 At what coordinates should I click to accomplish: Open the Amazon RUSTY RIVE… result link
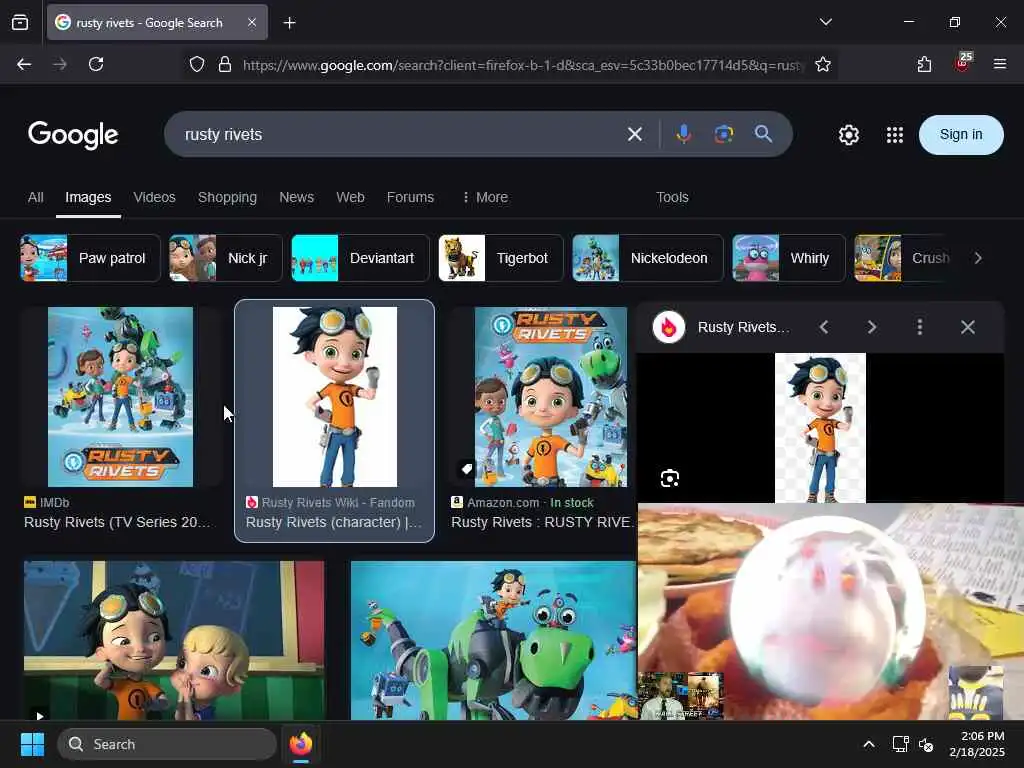[541, 522]
